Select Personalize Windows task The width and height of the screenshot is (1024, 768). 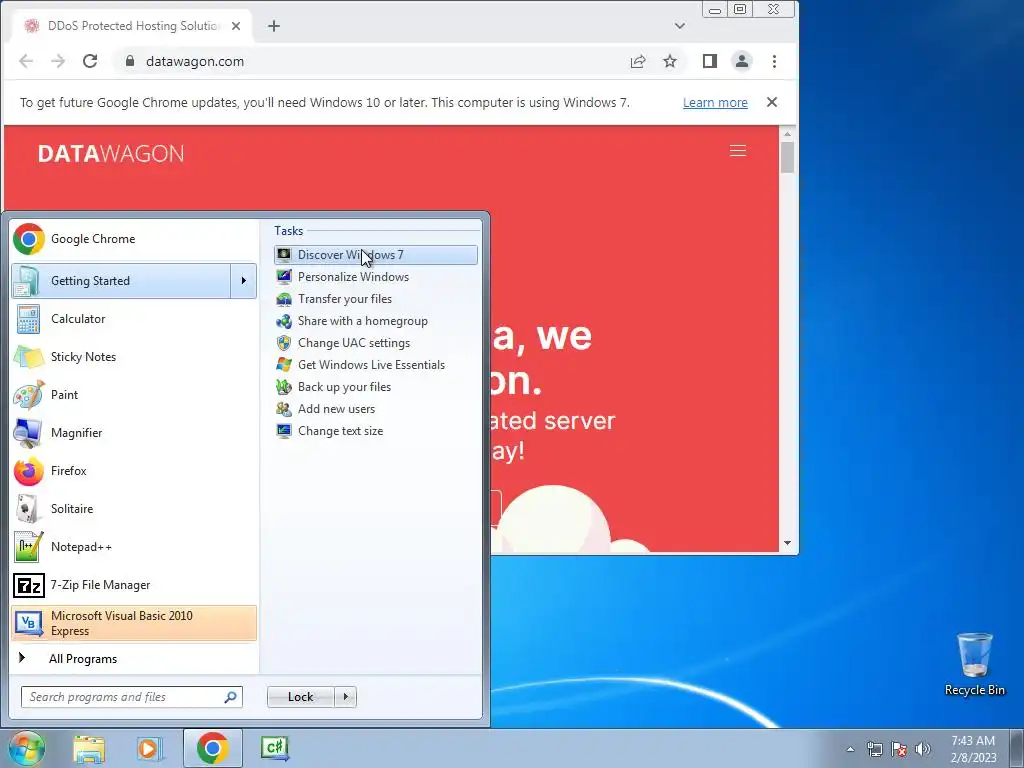(376, 277)
